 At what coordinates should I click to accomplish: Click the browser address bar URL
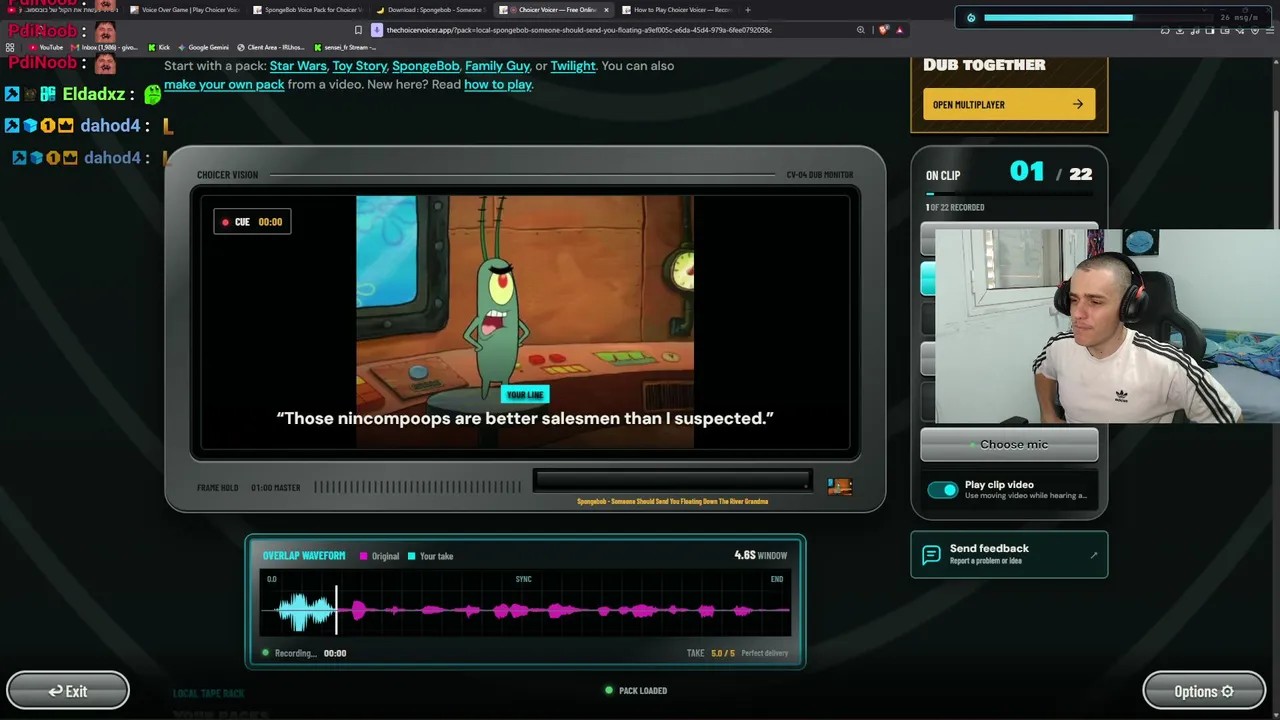579,30
